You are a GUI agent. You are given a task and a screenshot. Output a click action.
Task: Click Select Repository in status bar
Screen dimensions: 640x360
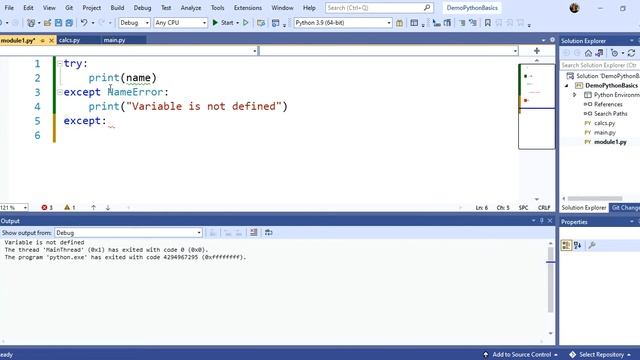coord(600,354)
